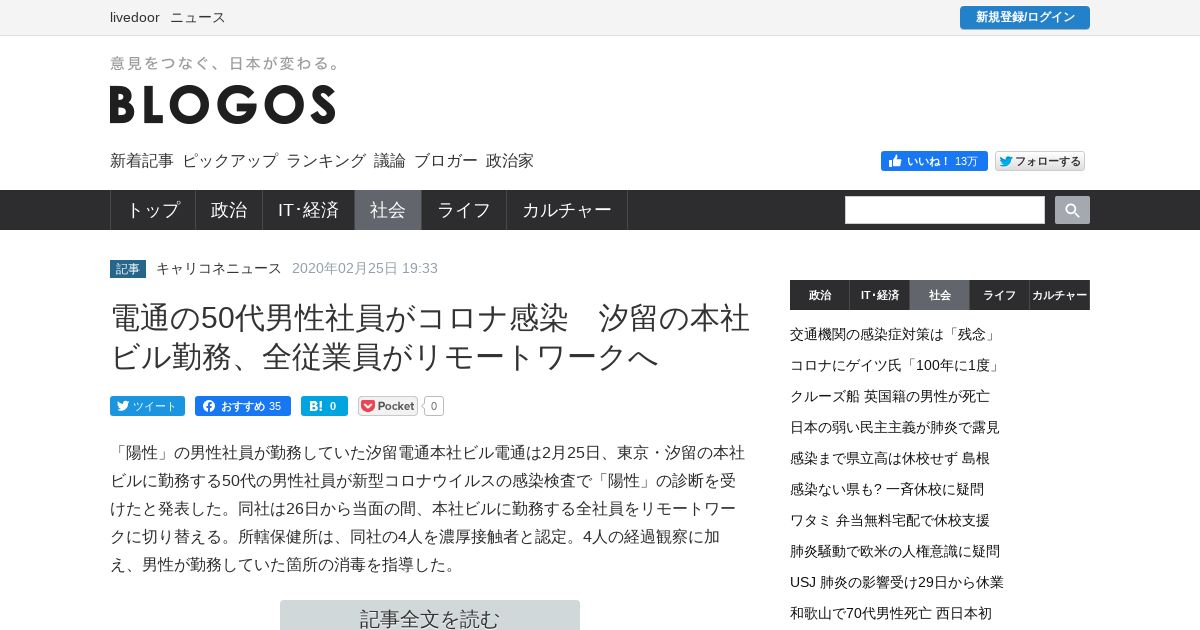Bookmark with Hatena B! button

(x=324, y=406)
